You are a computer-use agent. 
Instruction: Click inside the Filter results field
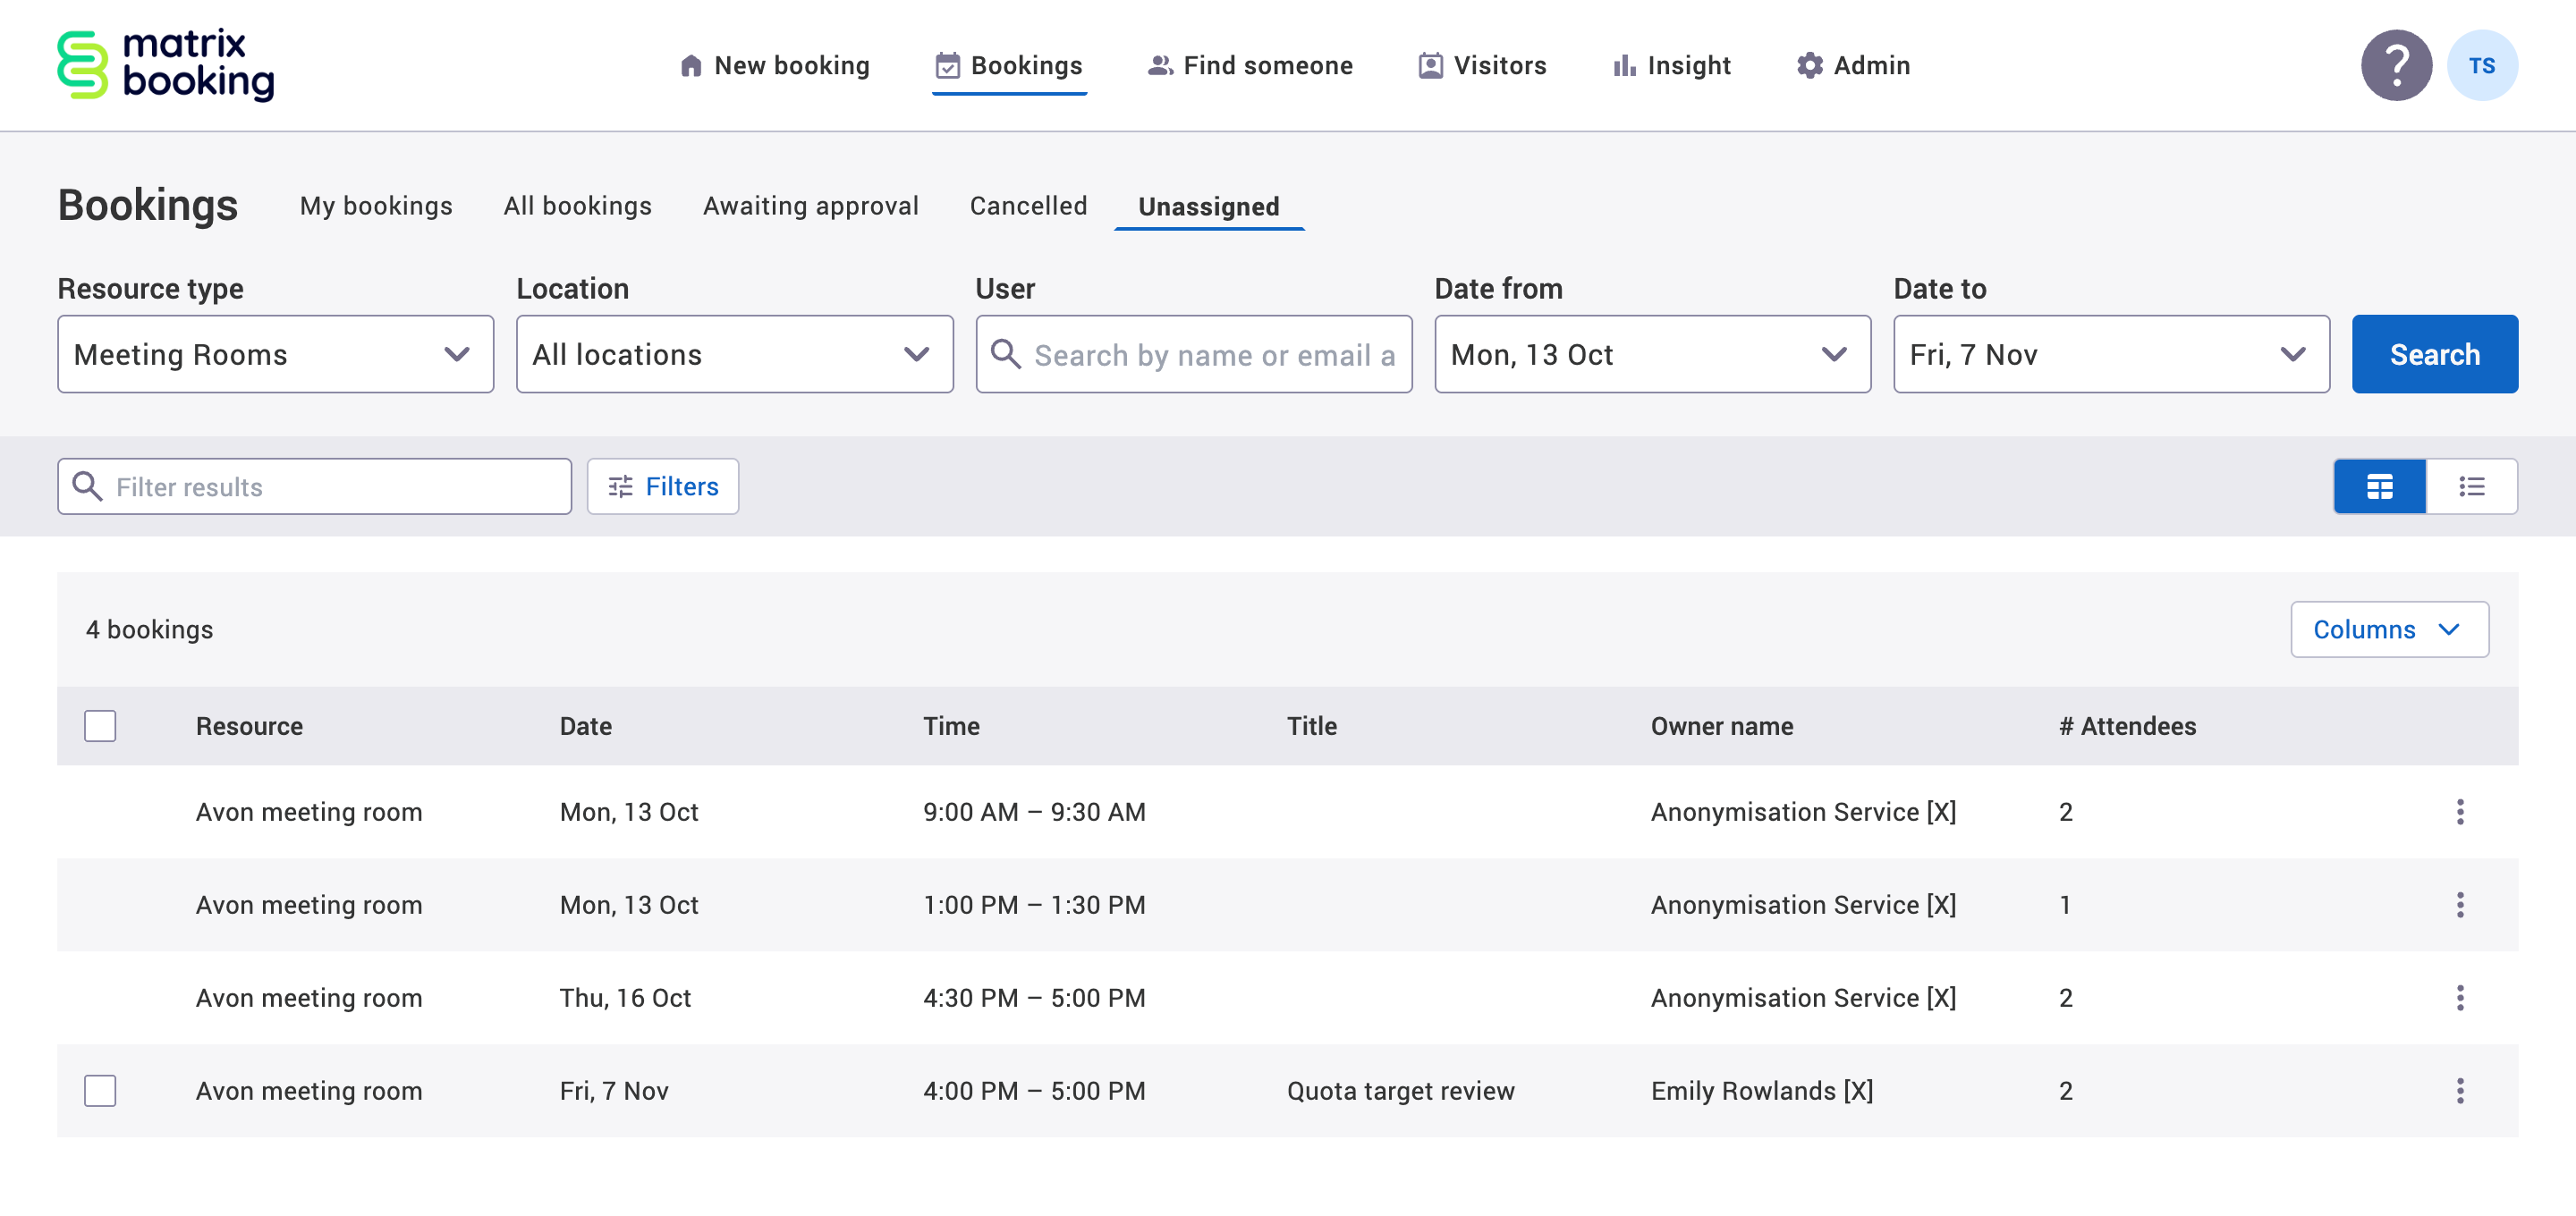tap(313, 486)
